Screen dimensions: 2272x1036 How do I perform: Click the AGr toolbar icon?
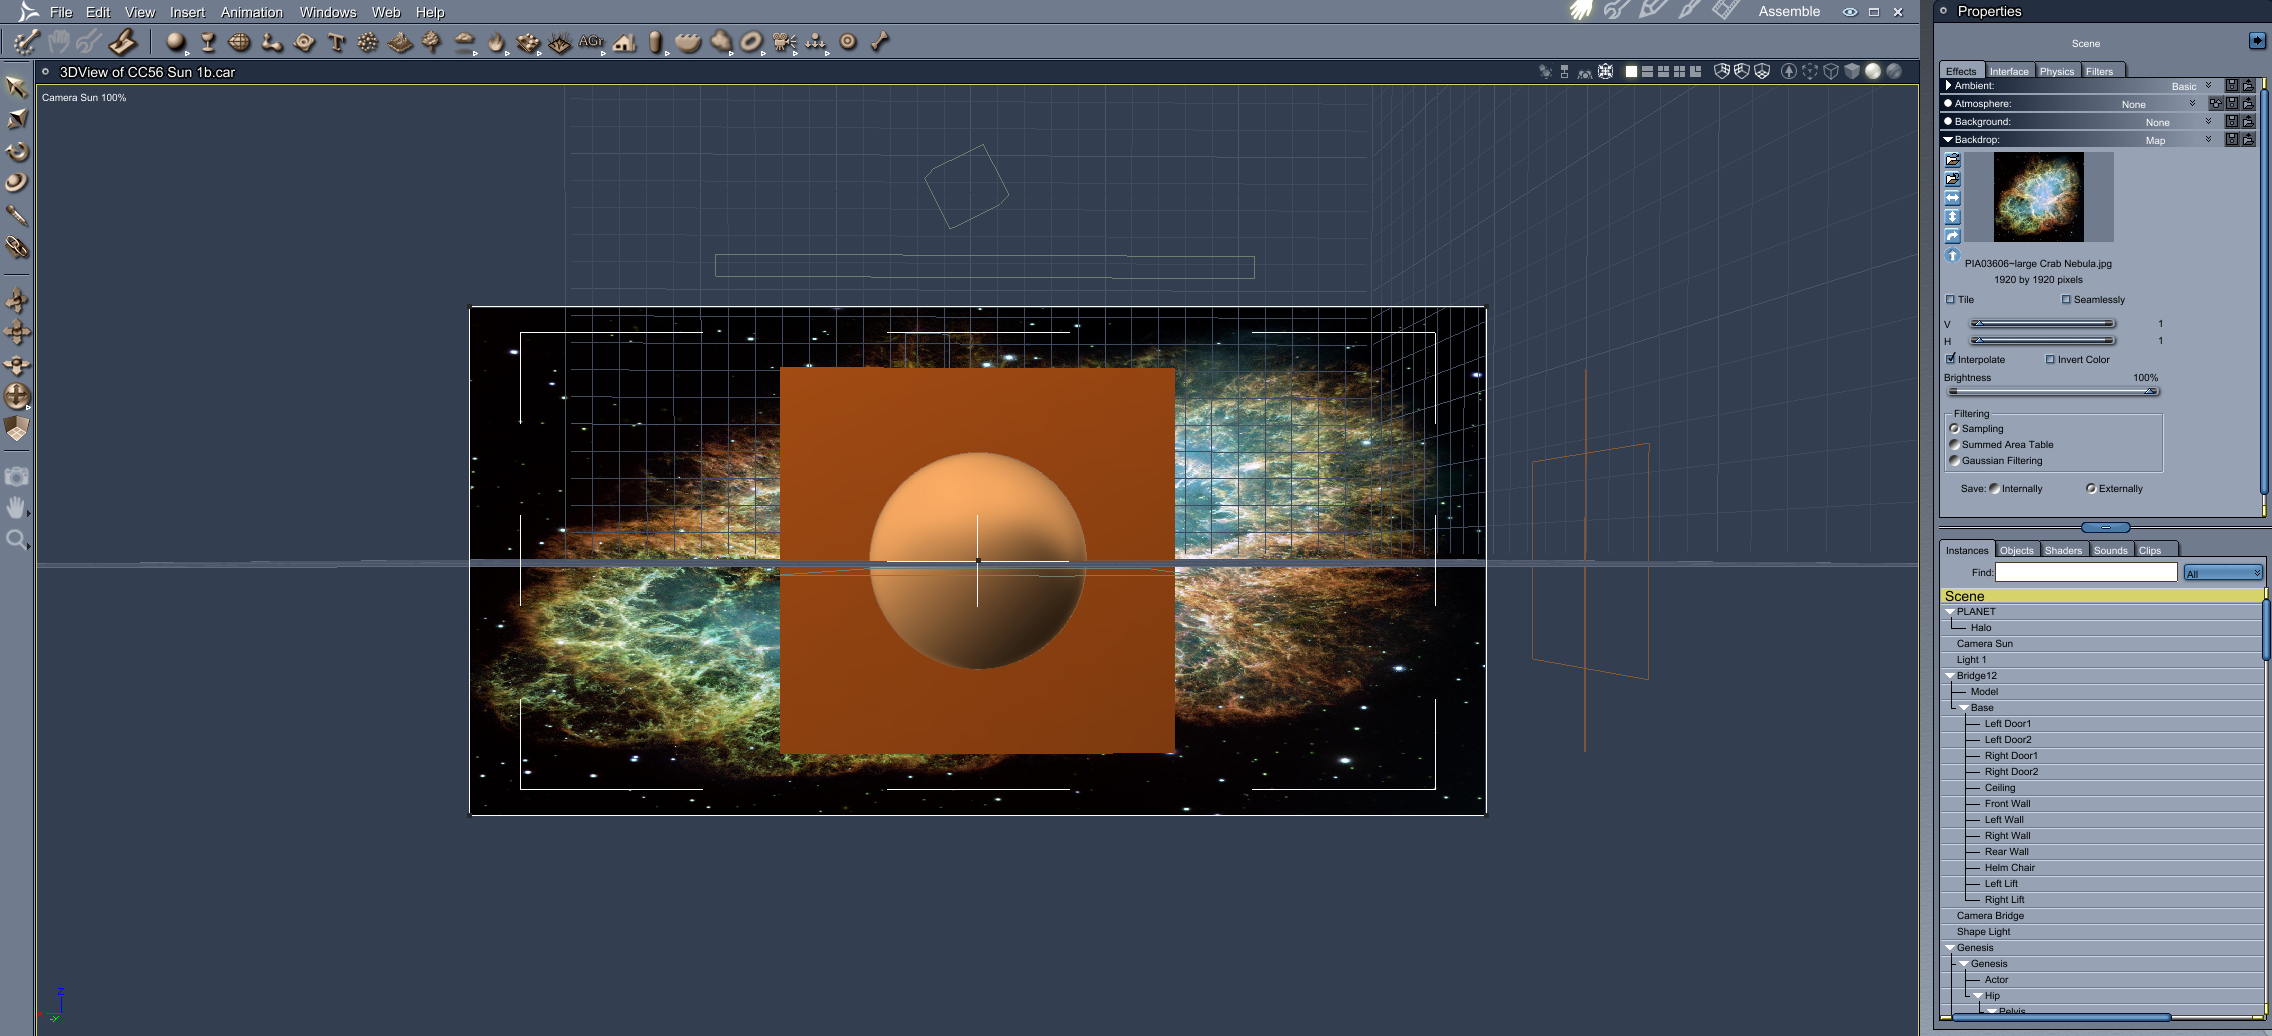pyautogui.click(x=591, y=42)
